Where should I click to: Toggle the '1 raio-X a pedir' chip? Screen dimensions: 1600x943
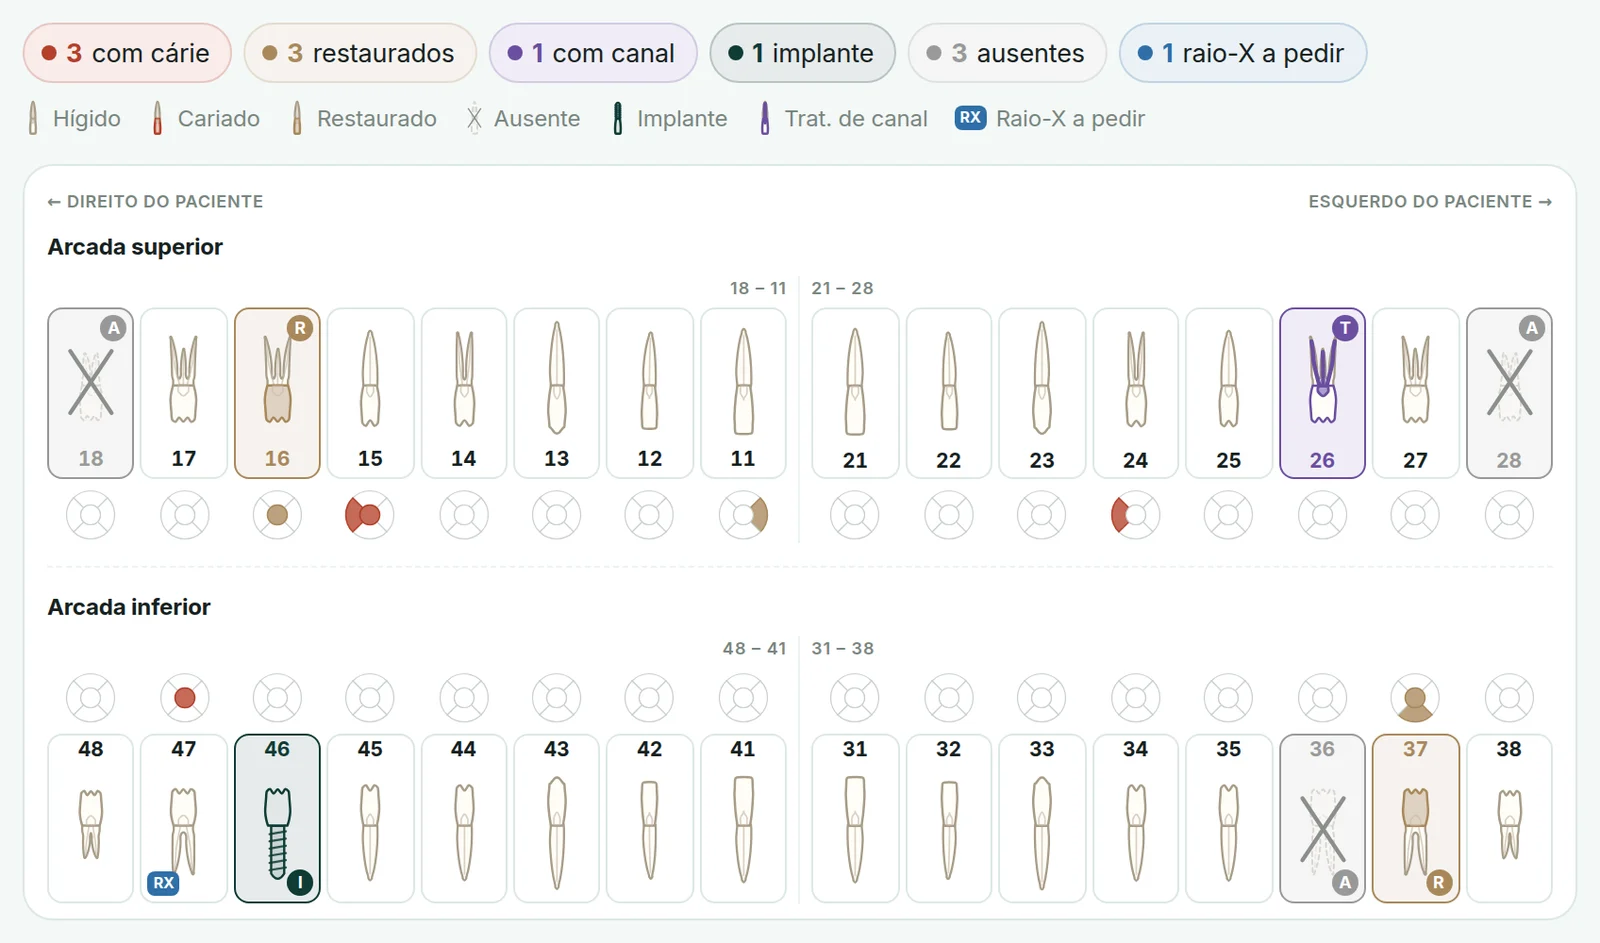[1243, 53]
